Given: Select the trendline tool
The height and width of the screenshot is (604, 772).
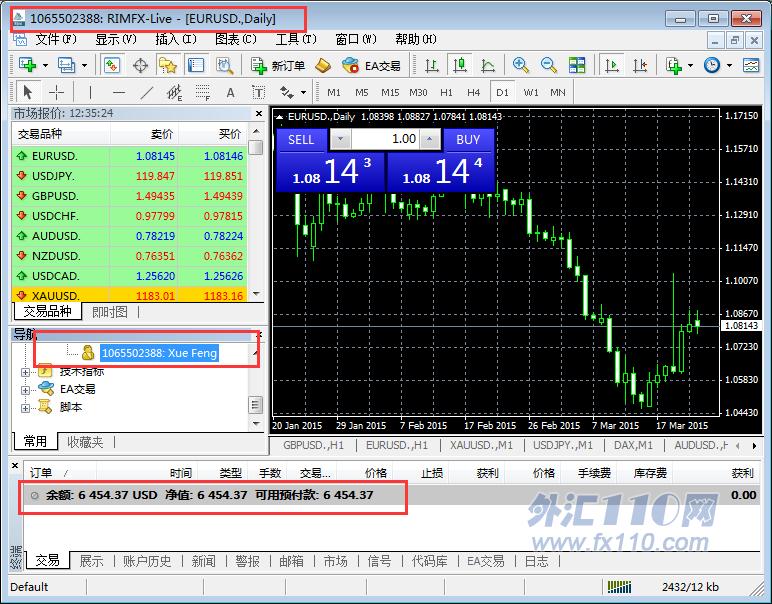Looking at the screenshot, I should [147, 92].
